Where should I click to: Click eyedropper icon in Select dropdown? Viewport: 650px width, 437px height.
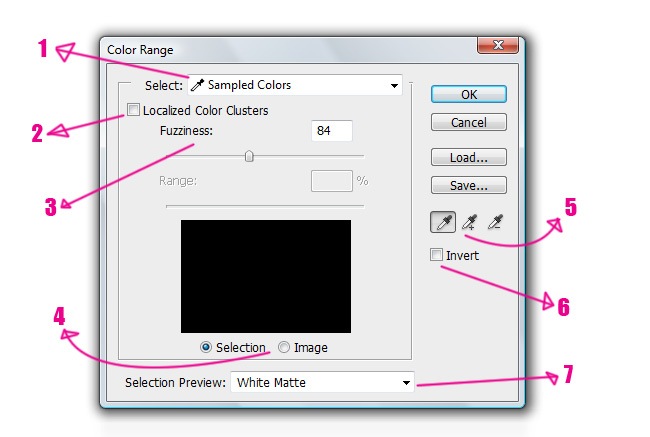coord(197,85)
